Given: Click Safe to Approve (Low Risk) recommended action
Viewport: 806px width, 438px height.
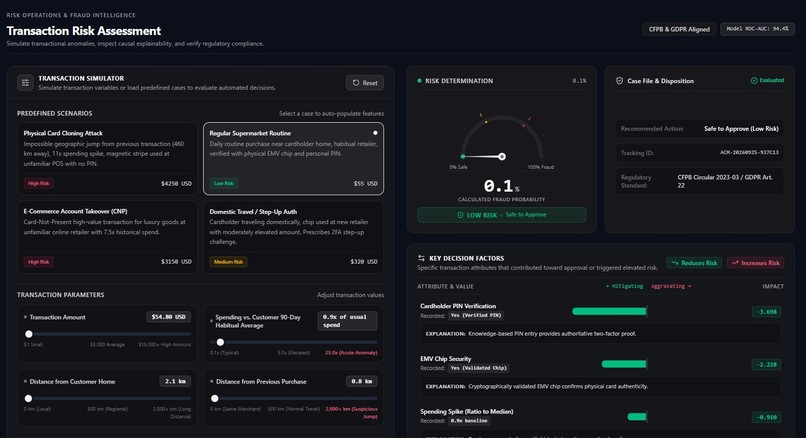Looking at the screenshot, I should click(x=741, y=129).
